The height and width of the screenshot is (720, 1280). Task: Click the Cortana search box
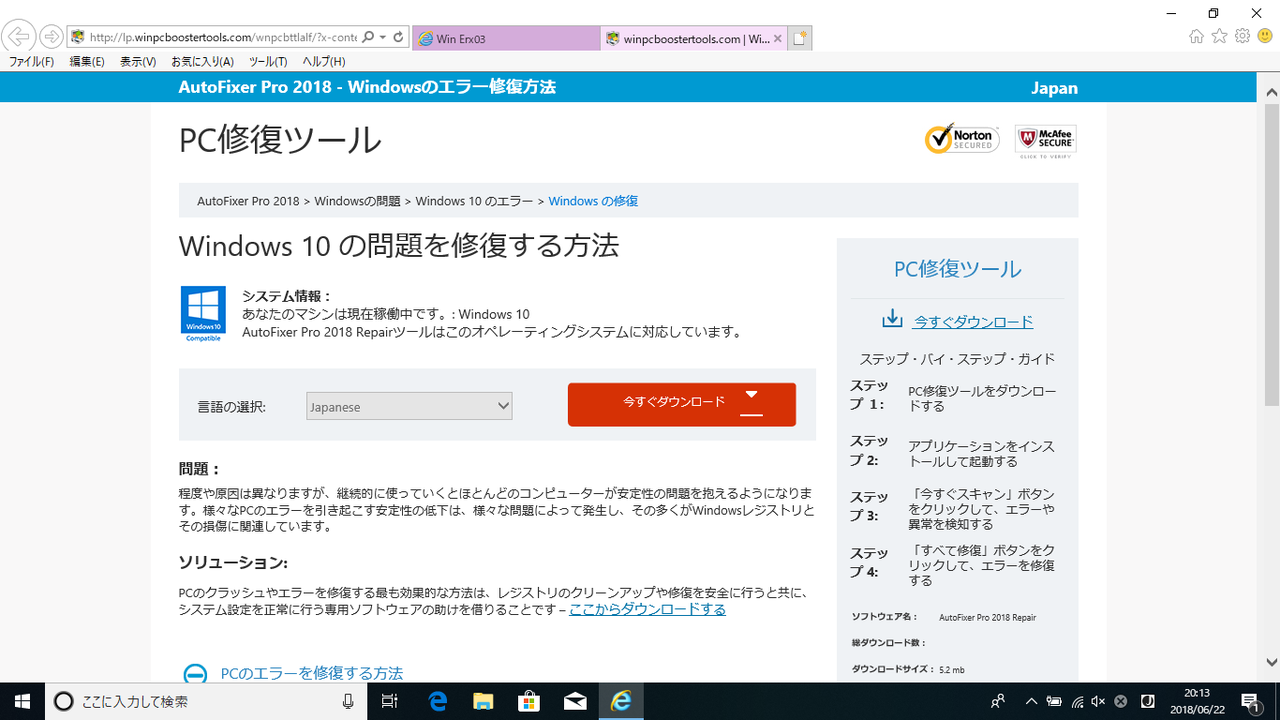tap(205, 701)
